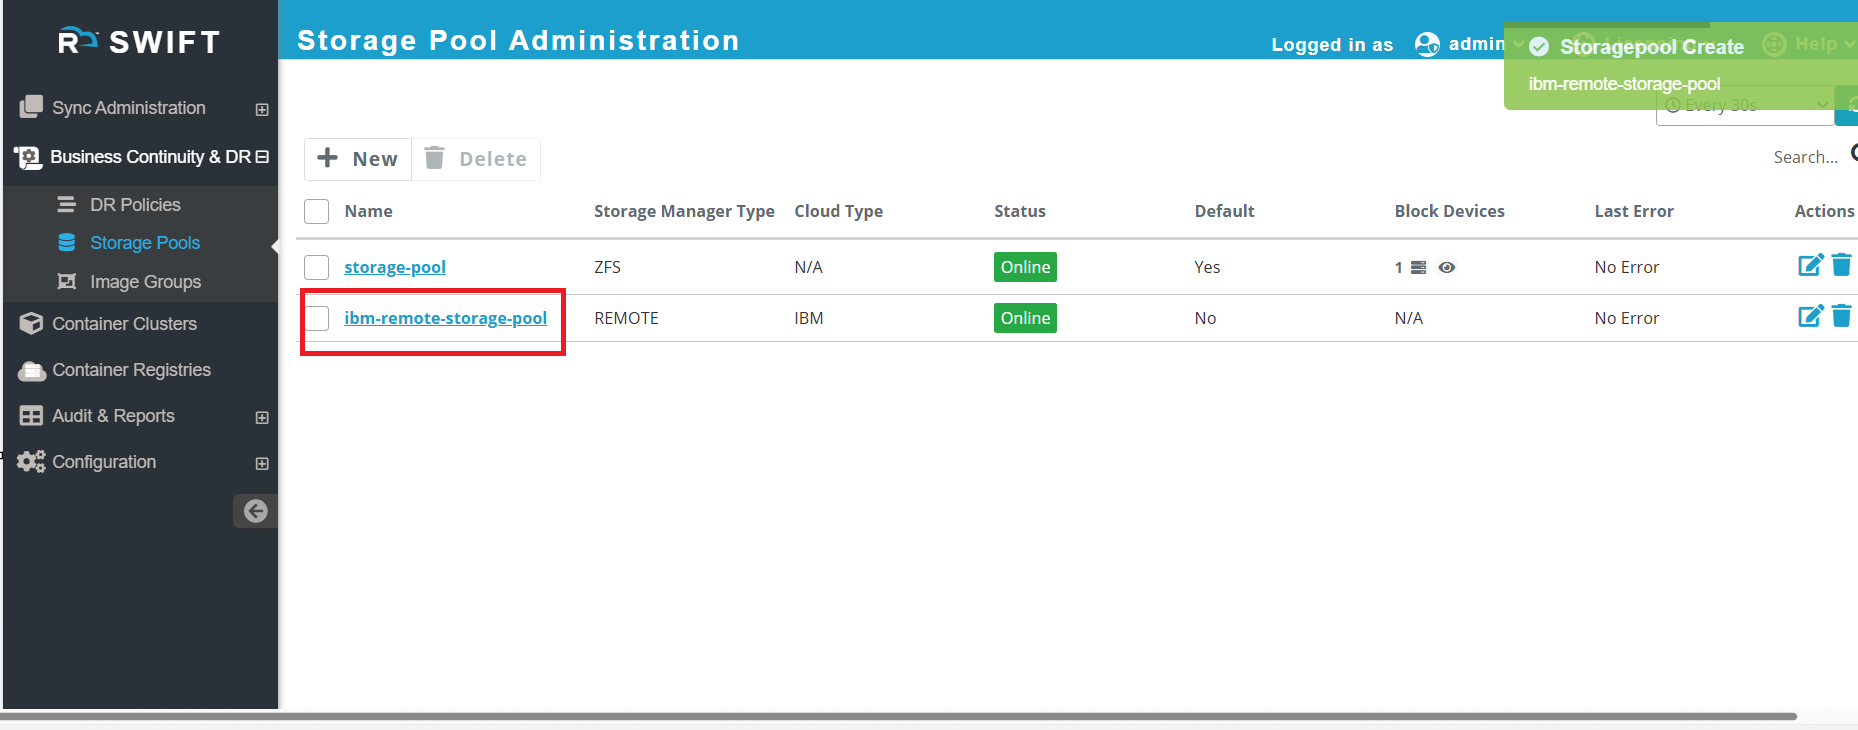The width and height of the screenshot is (1858, 730).
Task: Click the Container Clusters cube icon
Action: [31, 323]
